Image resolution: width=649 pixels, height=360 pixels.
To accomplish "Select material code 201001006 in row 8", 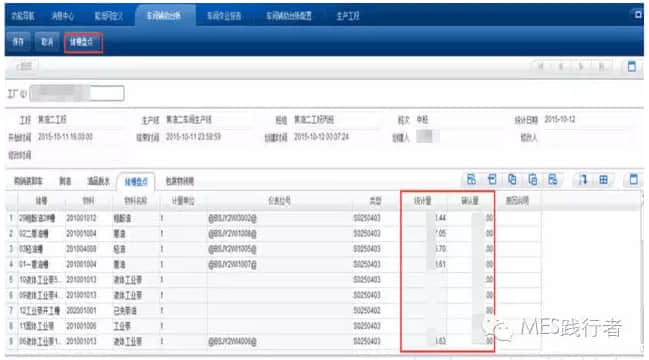I will click(82, 326).
